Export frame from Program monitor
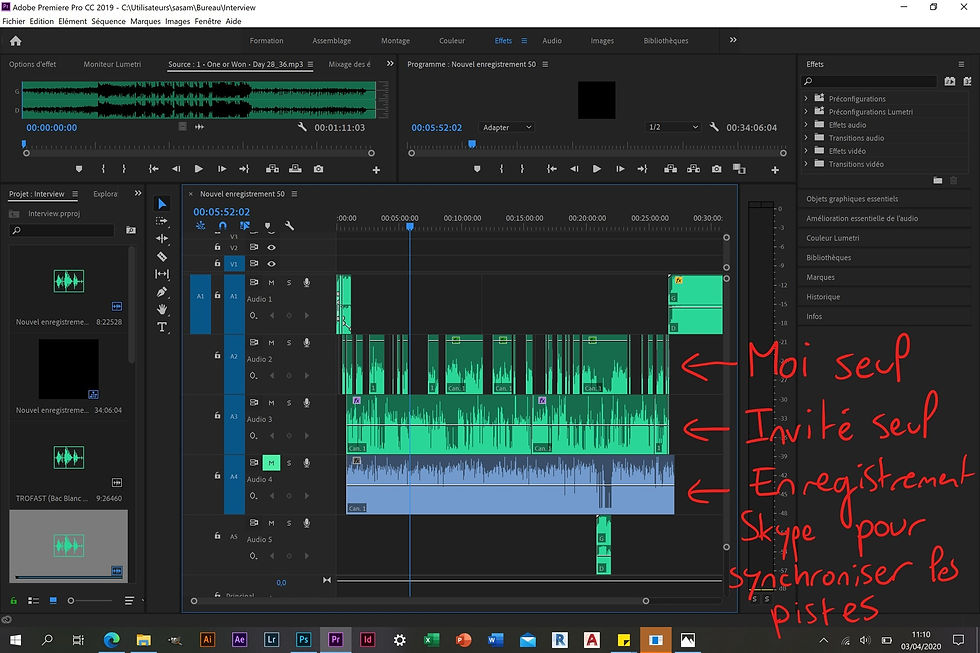This screenshot has height=653, width=980. coord(716,169)
